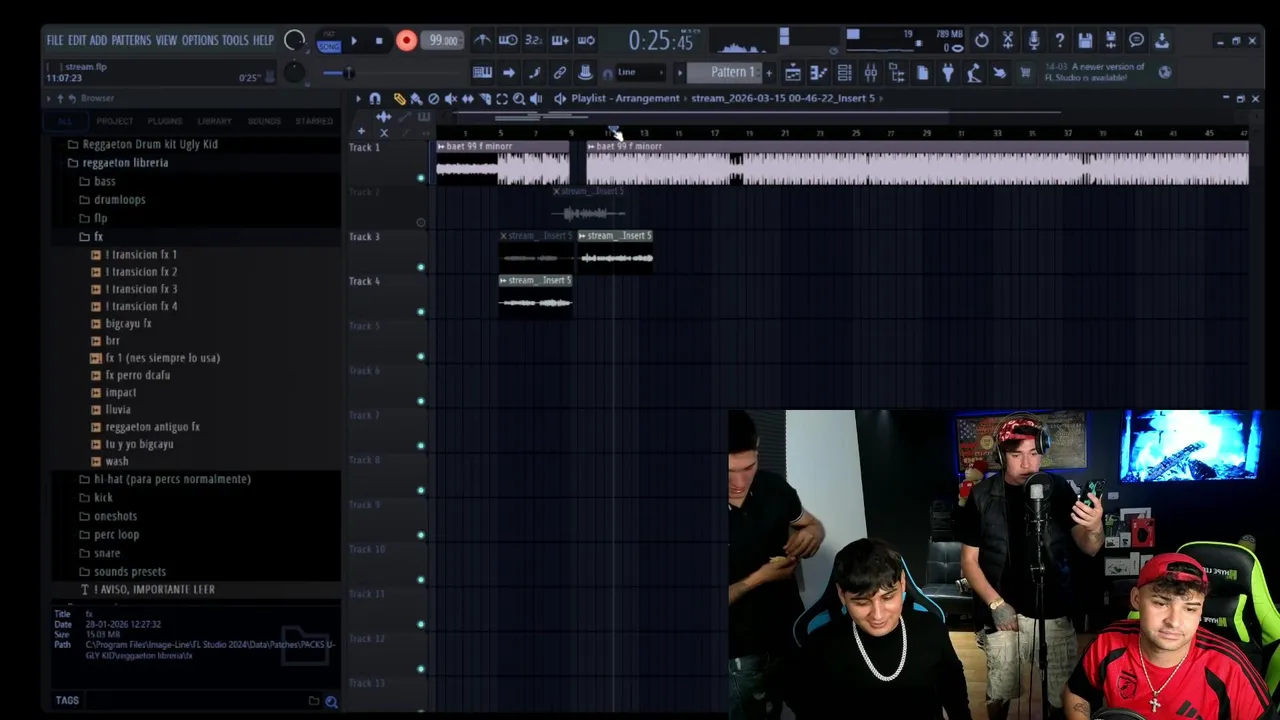Open the Piano roll view icon

pyautogui.click(x=819, y=72)
